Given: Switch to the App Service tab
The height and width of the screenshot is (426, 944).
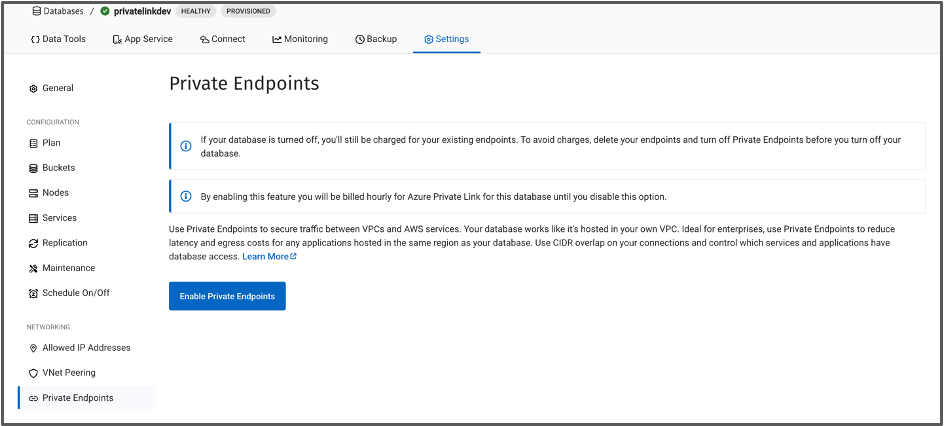Looking at the screenshot, I should click(143, 39).
